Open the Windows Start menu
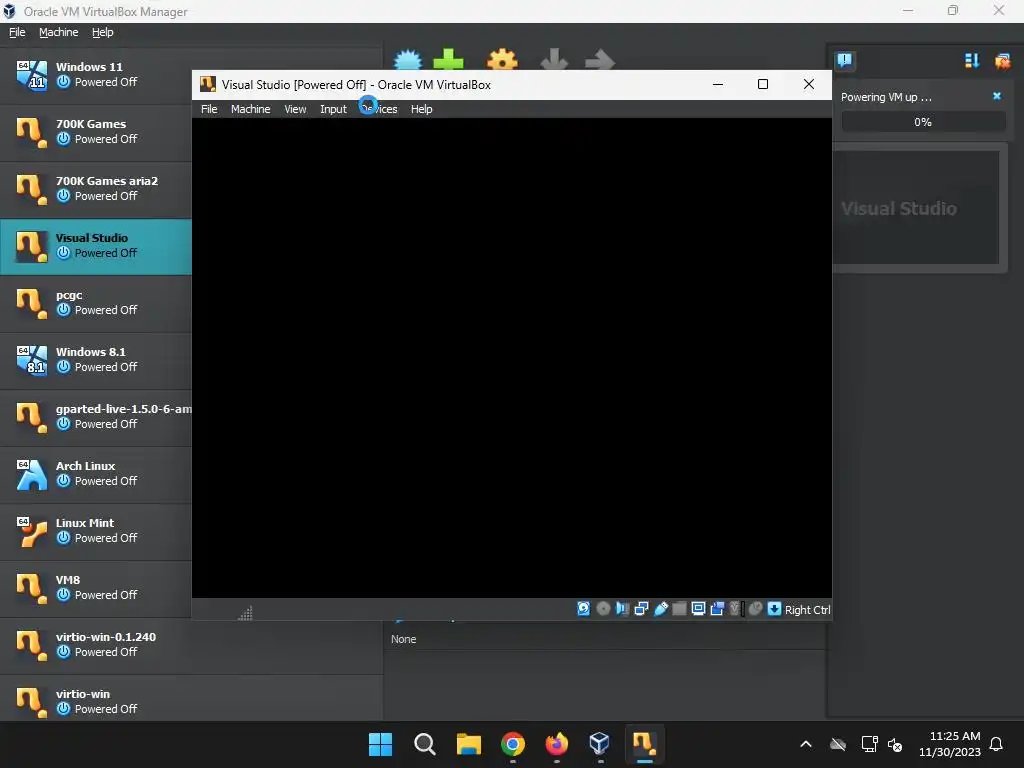This screenshot has height=768, width=1024. point(380,744)
